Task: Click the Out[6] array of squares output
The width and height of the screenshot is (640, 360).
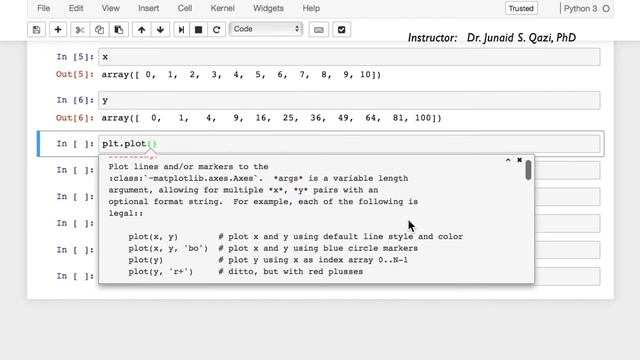Action: 271,118
